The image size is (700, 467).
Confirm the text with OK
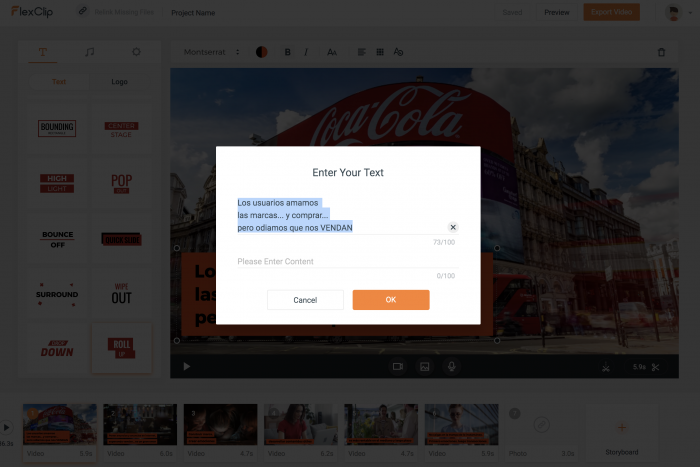tap(391, 300)
